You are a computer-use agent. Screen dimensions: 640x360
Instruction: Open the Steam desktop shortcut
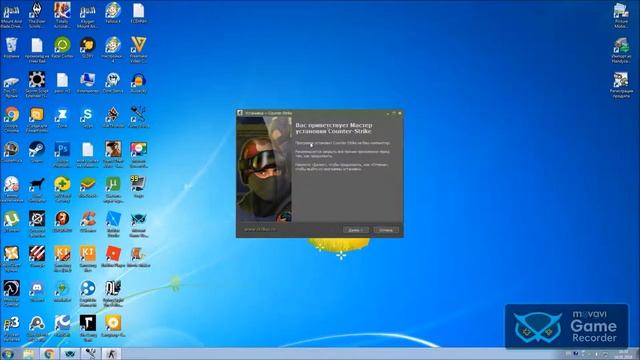pyautogui.click(x=37, y=152)
